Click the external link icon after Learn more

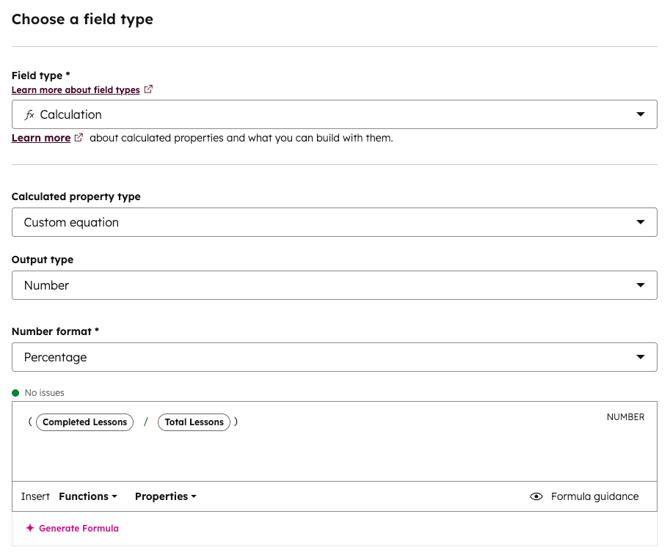(x=79, y=138)
